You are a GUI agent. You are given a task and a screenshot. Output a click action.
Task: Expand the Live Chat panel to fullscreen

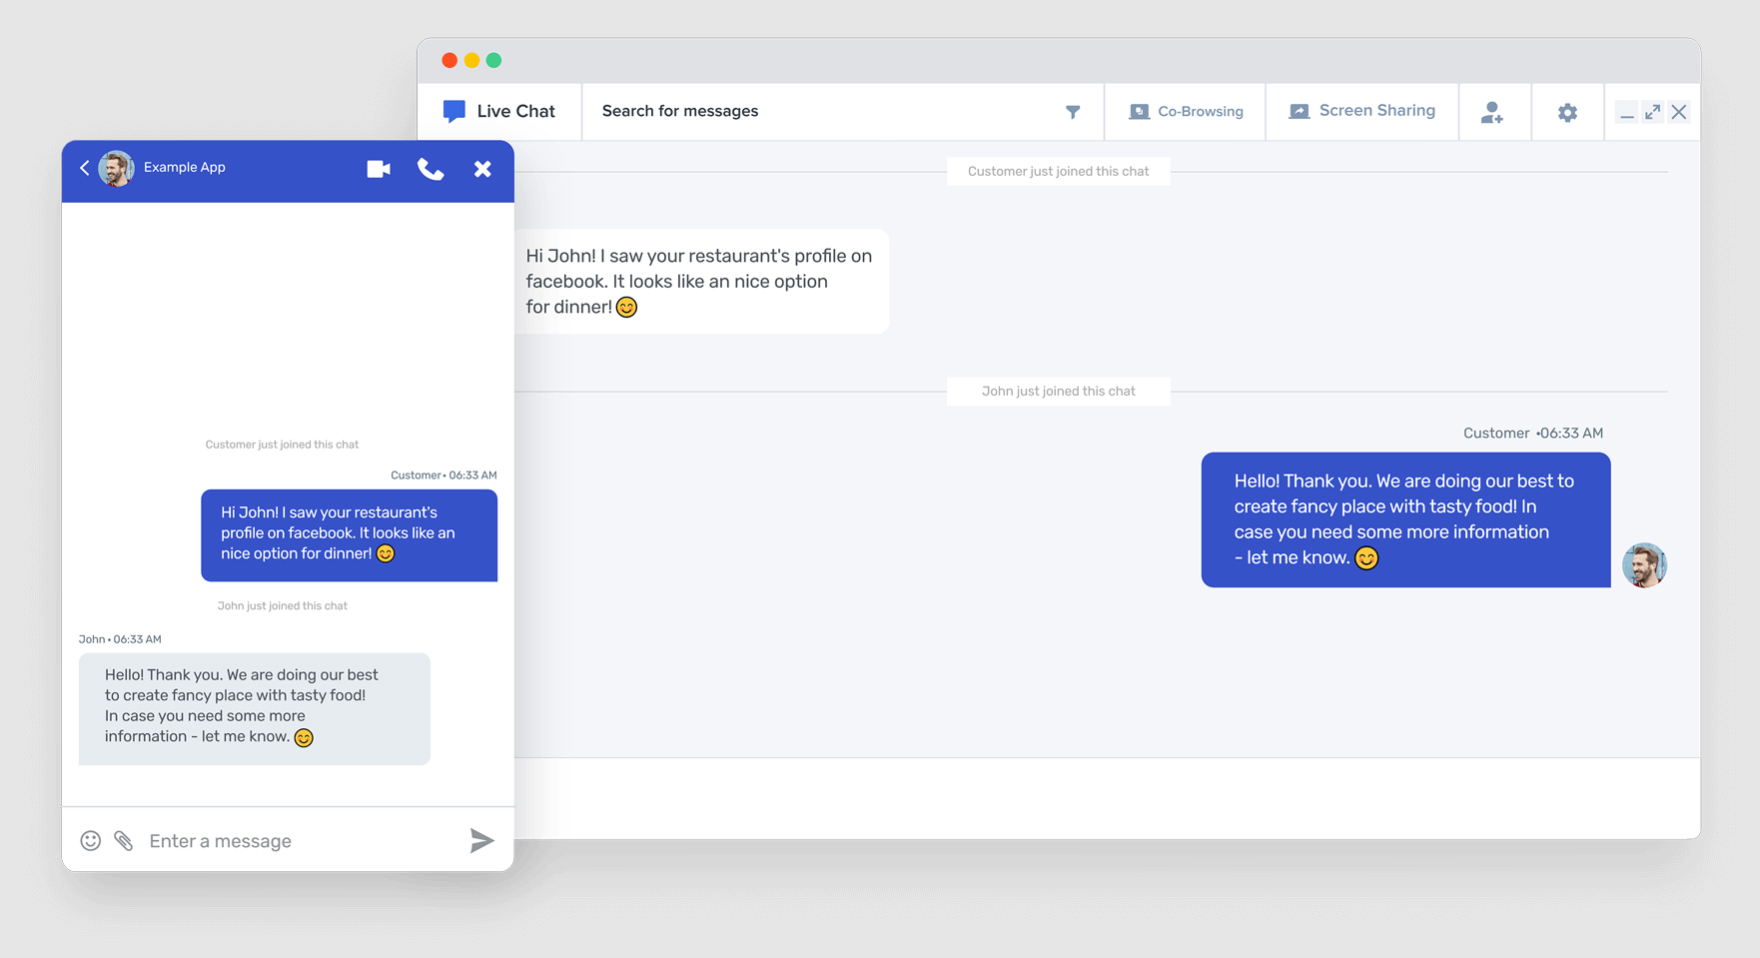[1653, 112]
